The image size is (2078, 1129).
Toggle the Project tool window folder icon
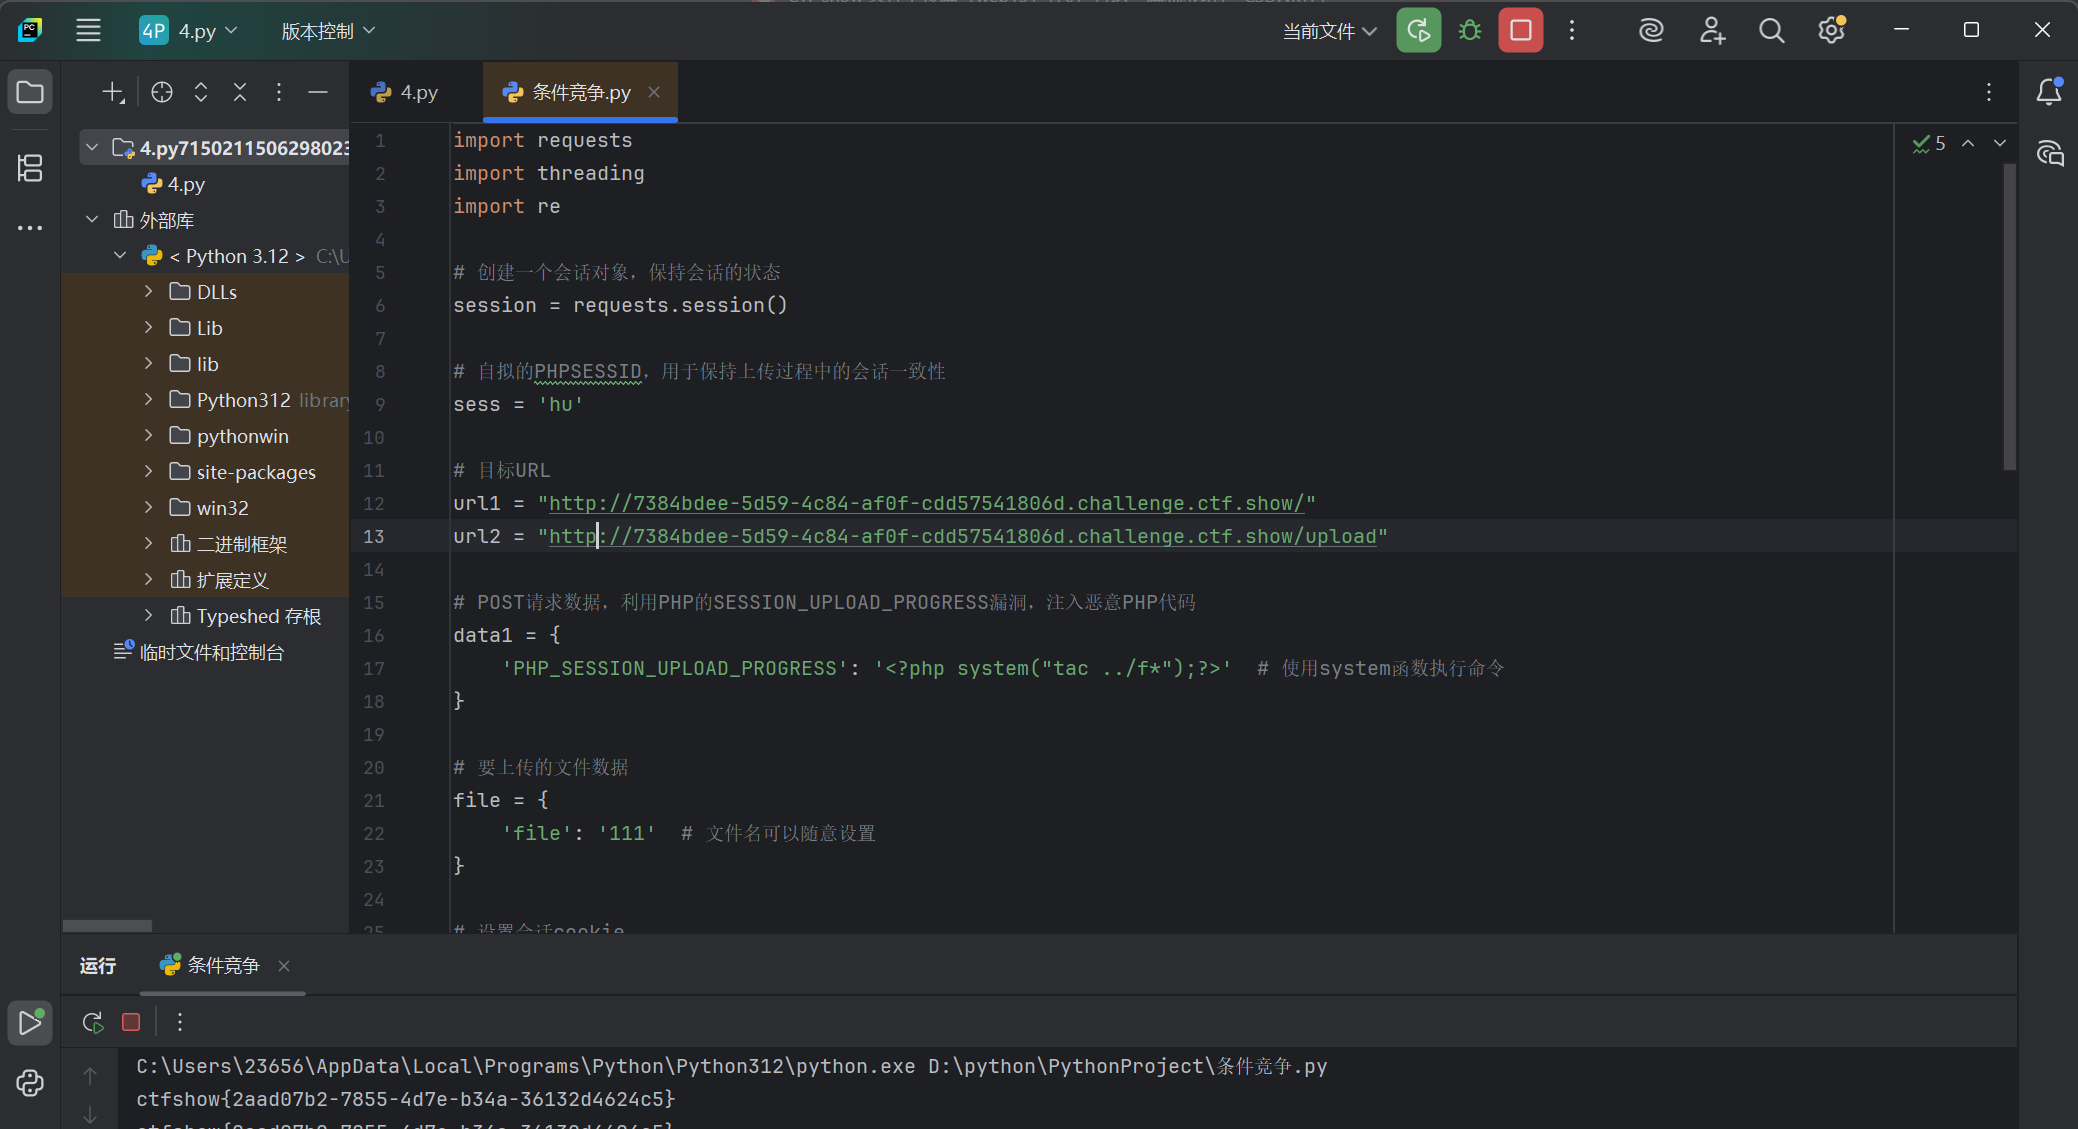(x=30, y=92)
